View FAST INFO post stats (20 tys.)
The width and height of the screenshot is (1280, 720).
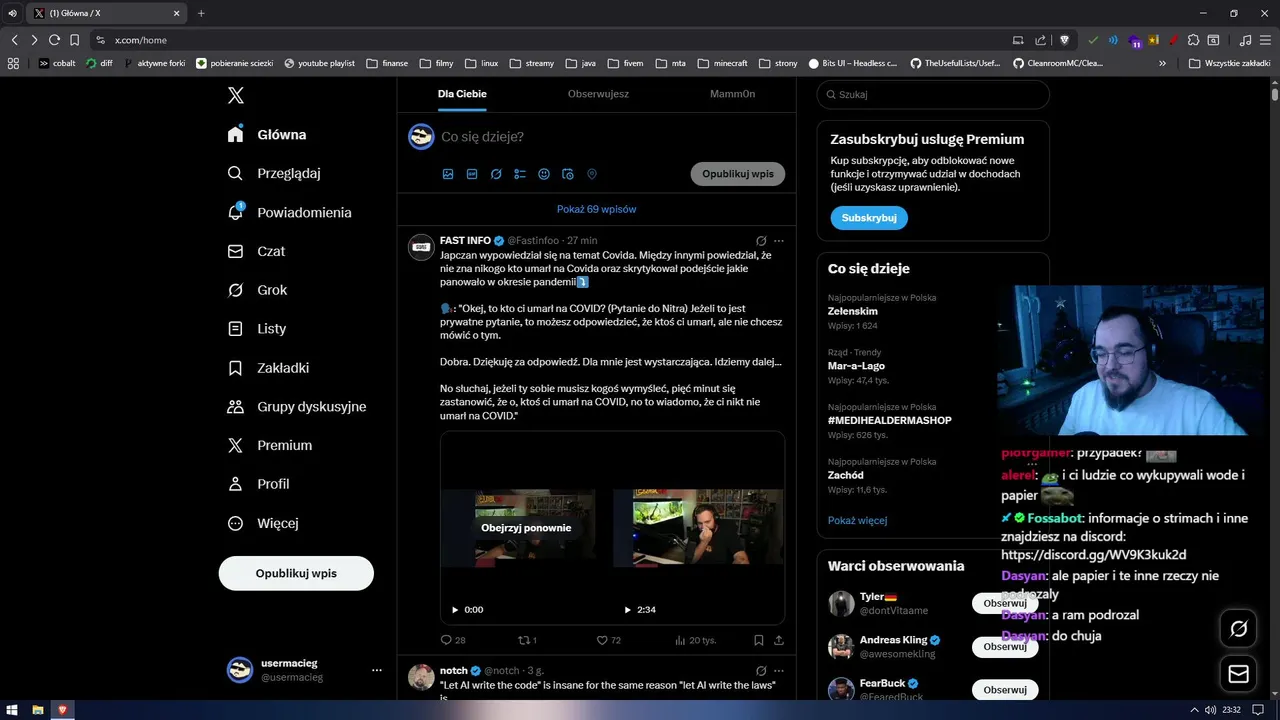click(x=696, y=640)
